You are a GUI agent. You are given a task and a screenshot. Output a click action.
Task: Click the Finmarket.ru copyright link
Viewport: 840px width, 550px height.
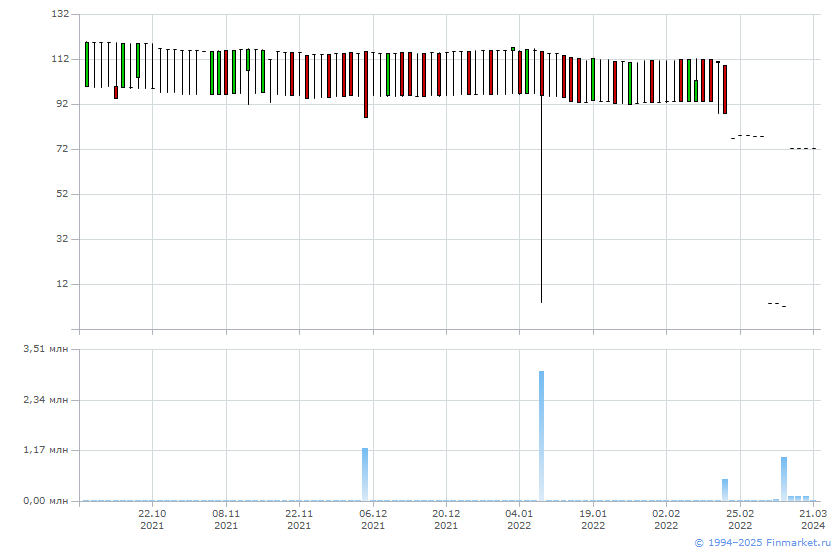pyautogui.click(x=762, y=543)
